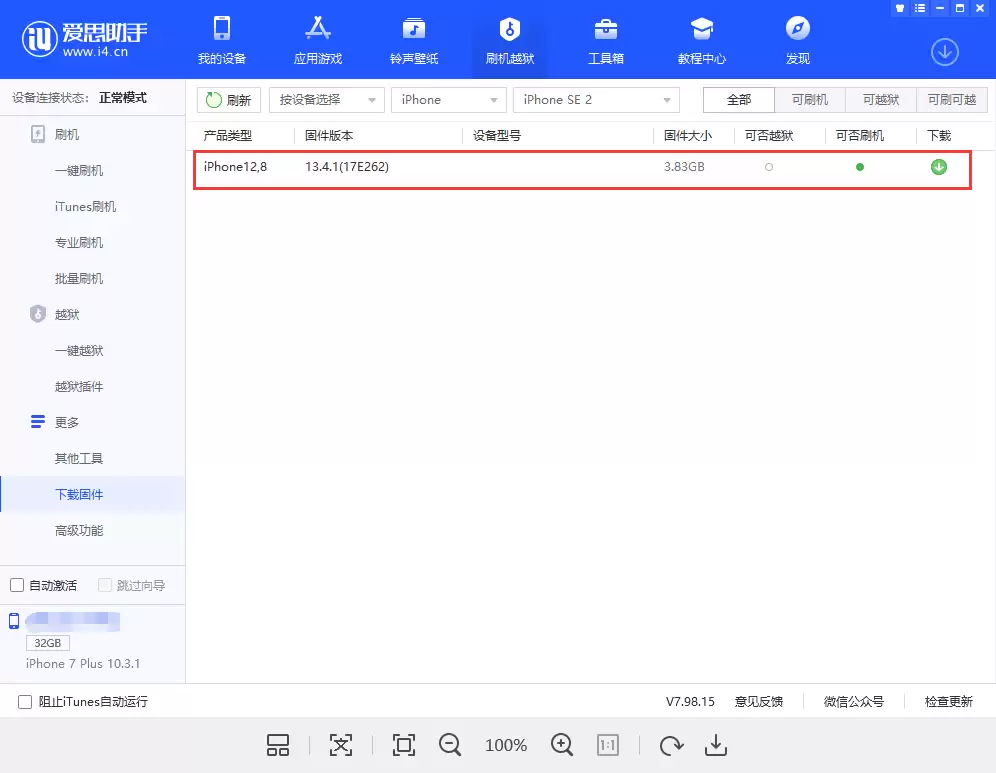996x773 pixels.
Task: Open the iPhone device type dropdown
Action: click(448, 100)
